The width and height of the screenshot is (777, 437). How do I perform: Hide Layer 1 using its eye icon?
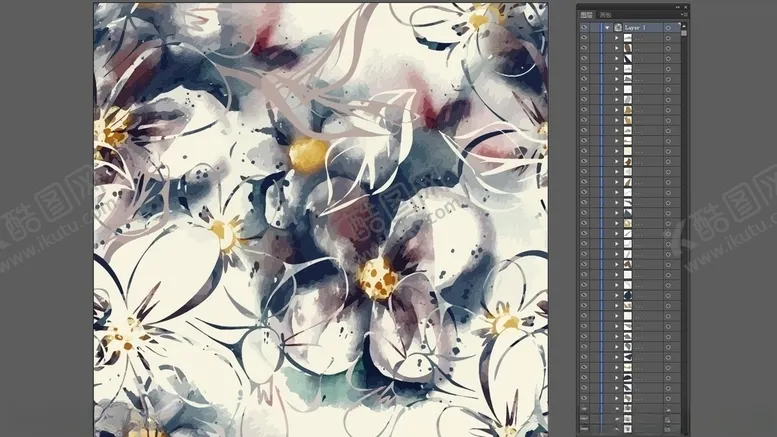[584, 28]
